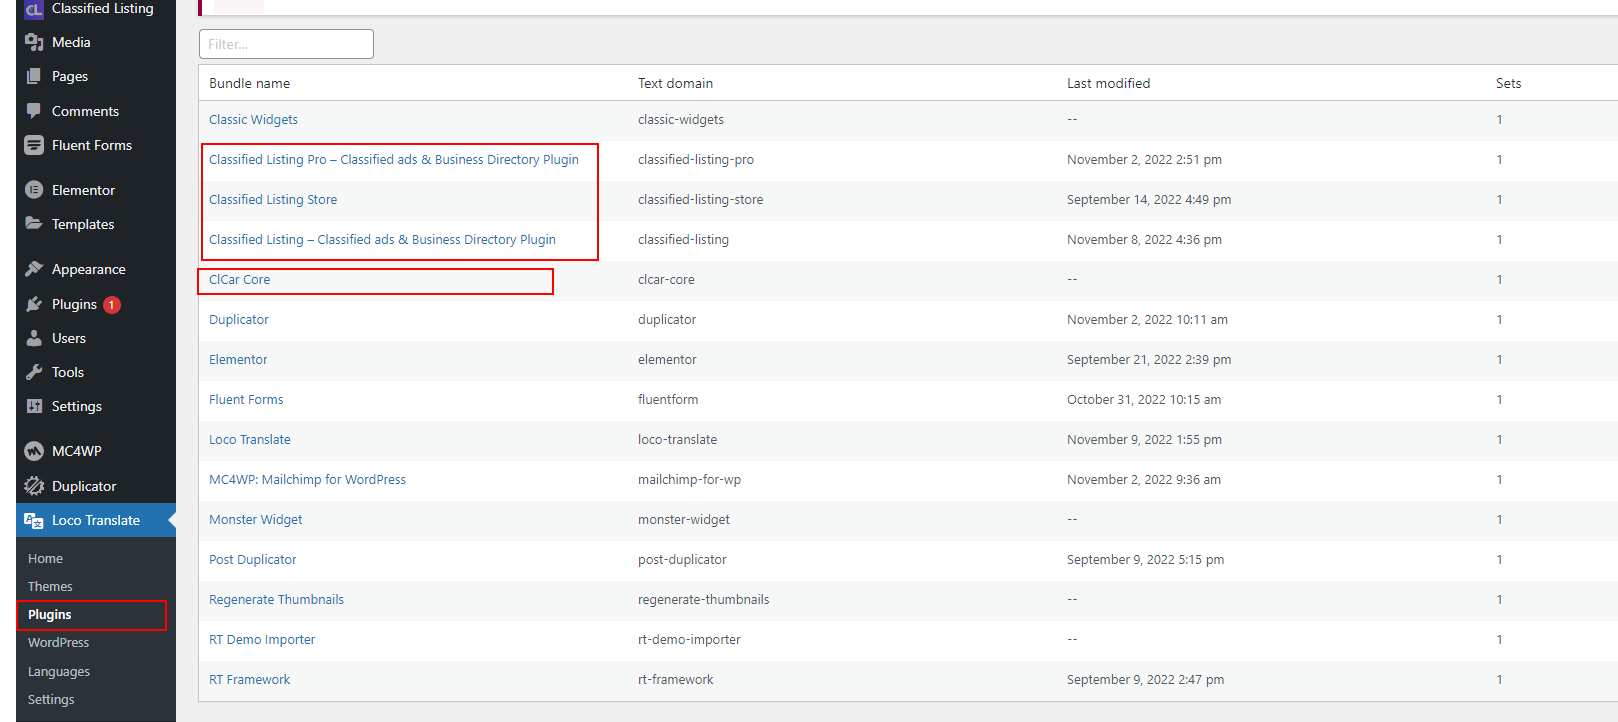The width and height of the screenshot is (1618, 722).
Task: Click the Pages sidebar icon
Action: click(x=34, y=76)
